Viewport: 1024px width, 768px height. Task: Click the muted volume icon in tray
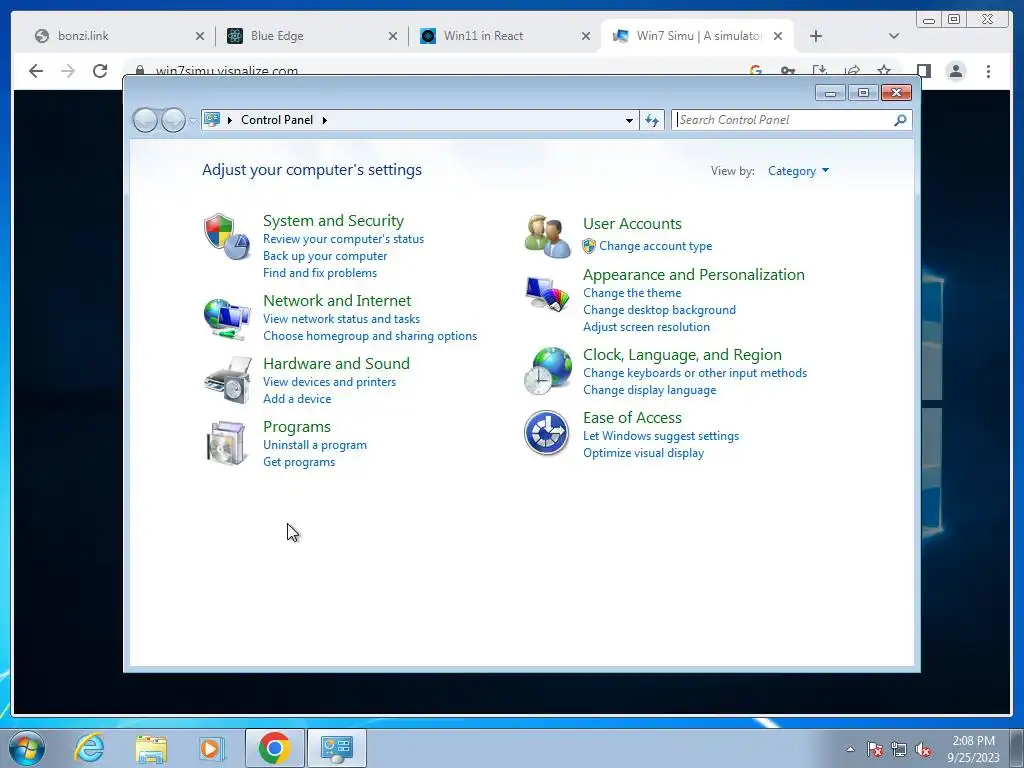tap(923, 749)
